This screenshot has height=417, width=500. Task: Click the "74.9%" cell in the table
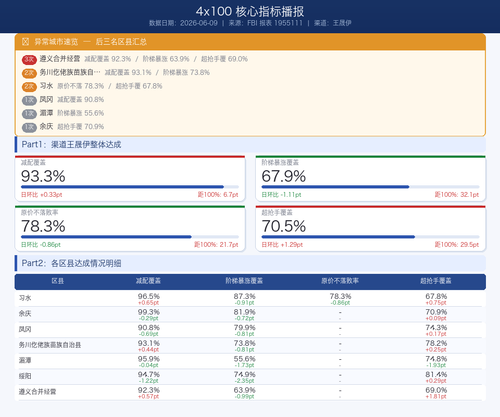click(x=244, y=374)
